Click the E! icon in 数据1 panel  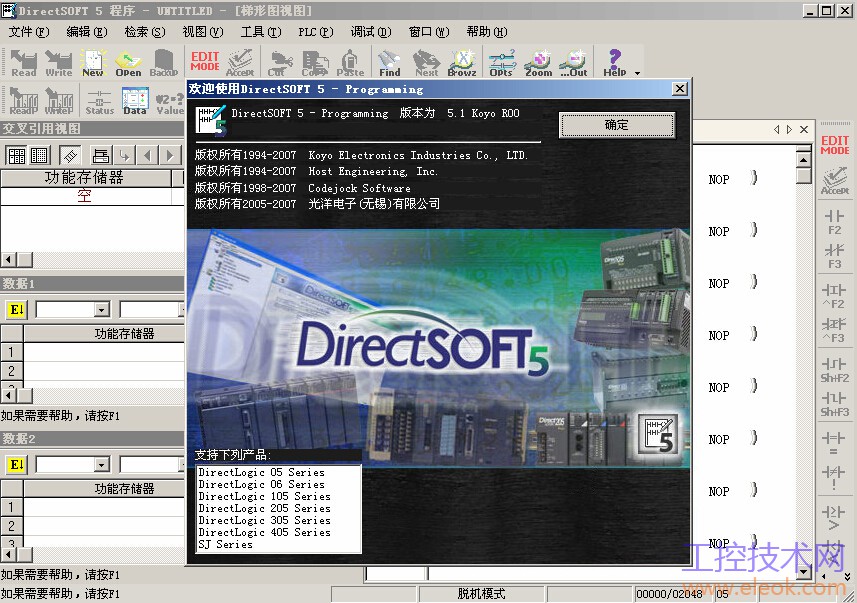click(x=17, y=310)
